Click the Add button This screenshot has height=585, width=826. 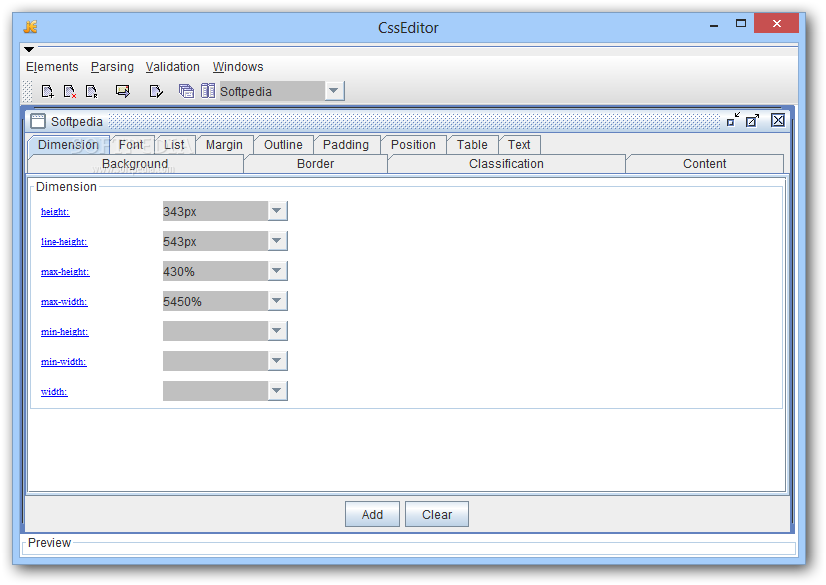[372, 514]
